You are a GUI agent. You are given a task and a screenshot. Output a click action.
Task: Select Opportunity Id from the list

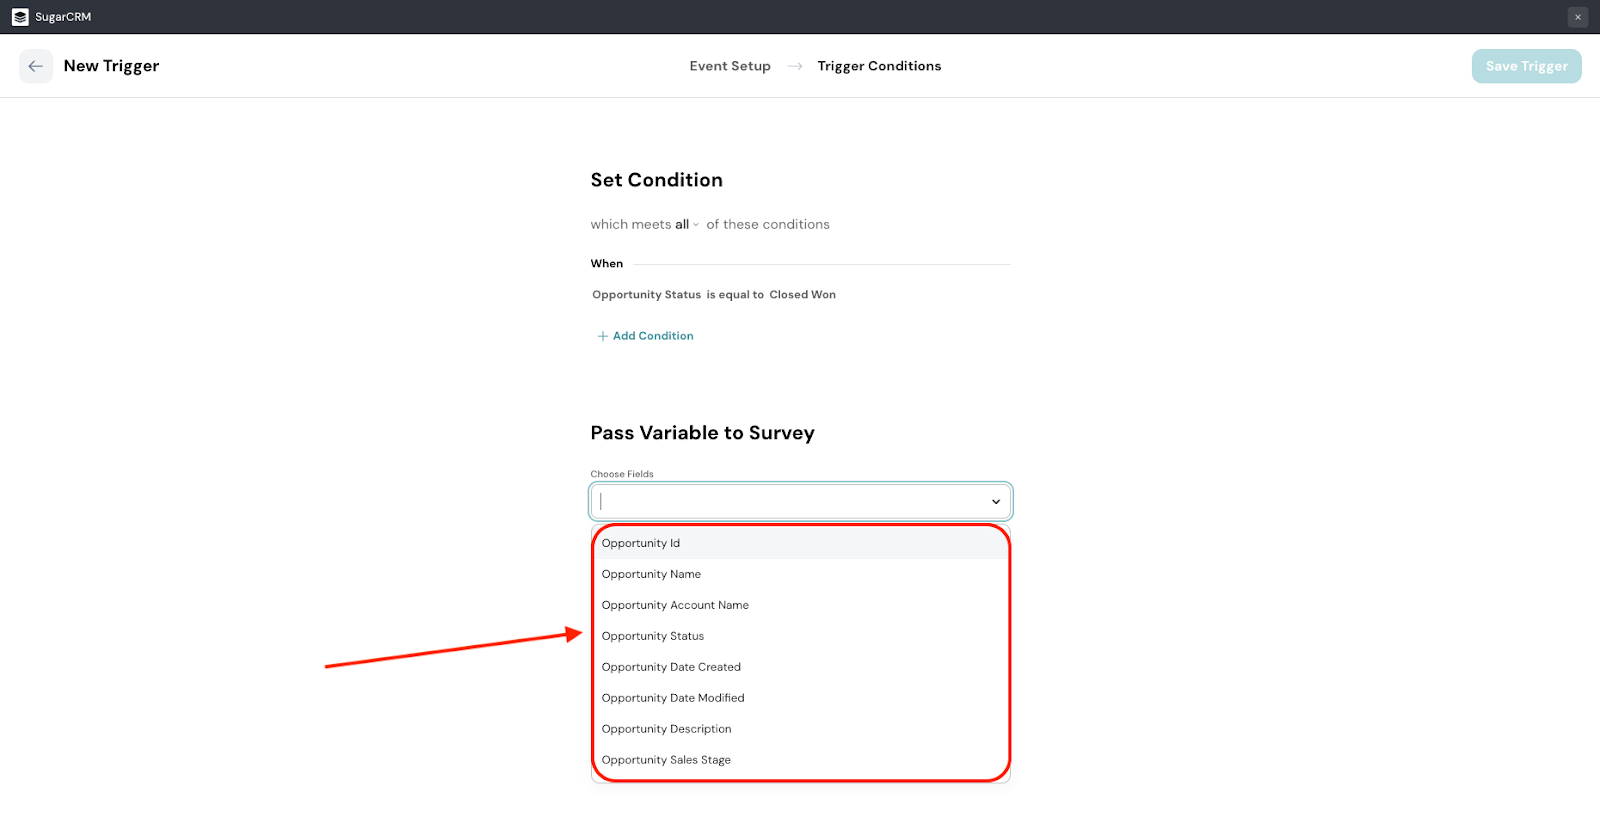(x=641, y=543)
